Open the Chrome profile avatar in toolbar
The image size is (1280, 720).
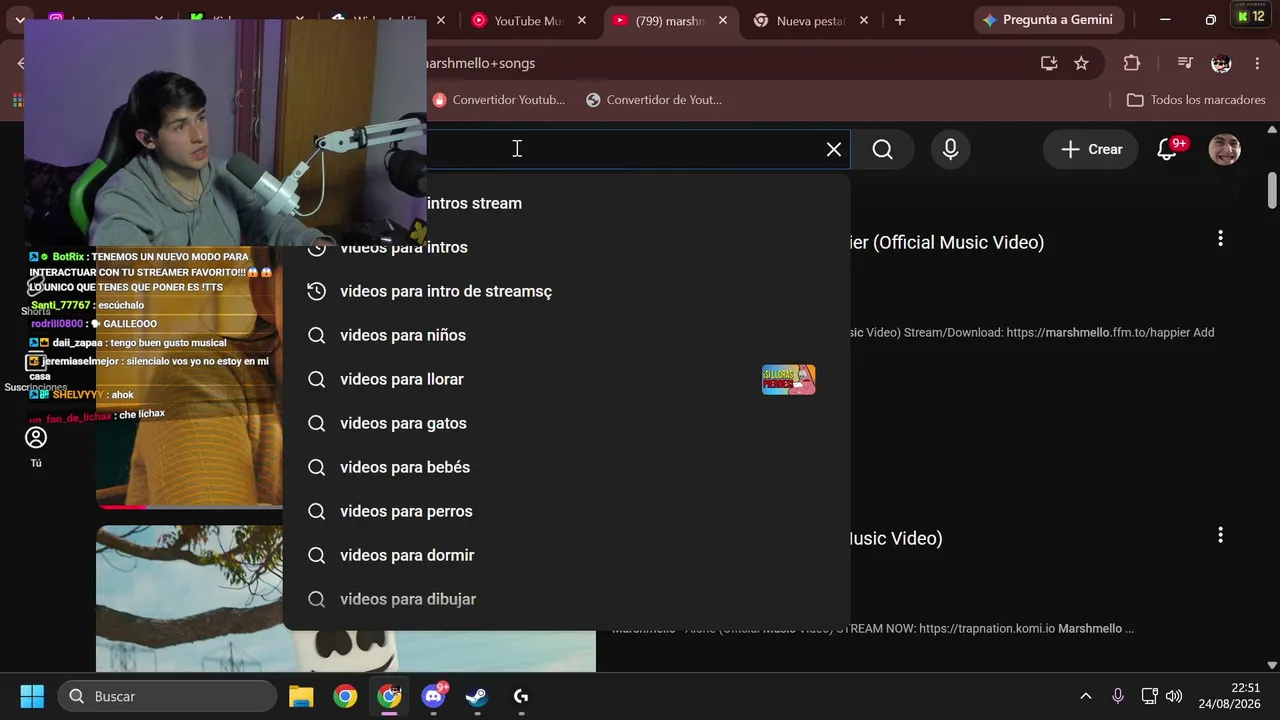point(1221,63)
